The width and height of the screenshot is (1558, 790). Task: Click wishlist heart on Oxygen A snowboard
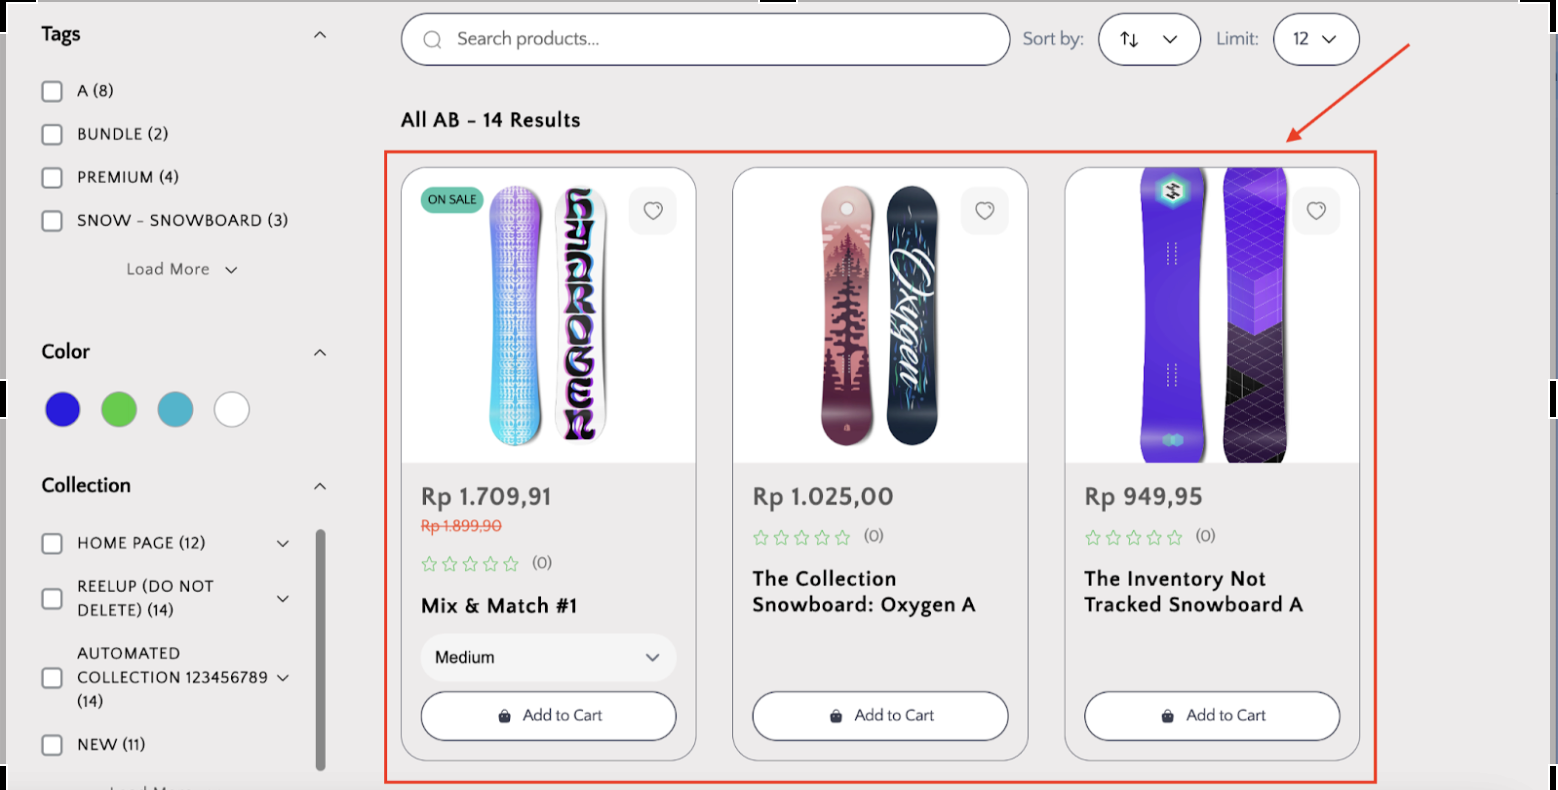point(985,211)
